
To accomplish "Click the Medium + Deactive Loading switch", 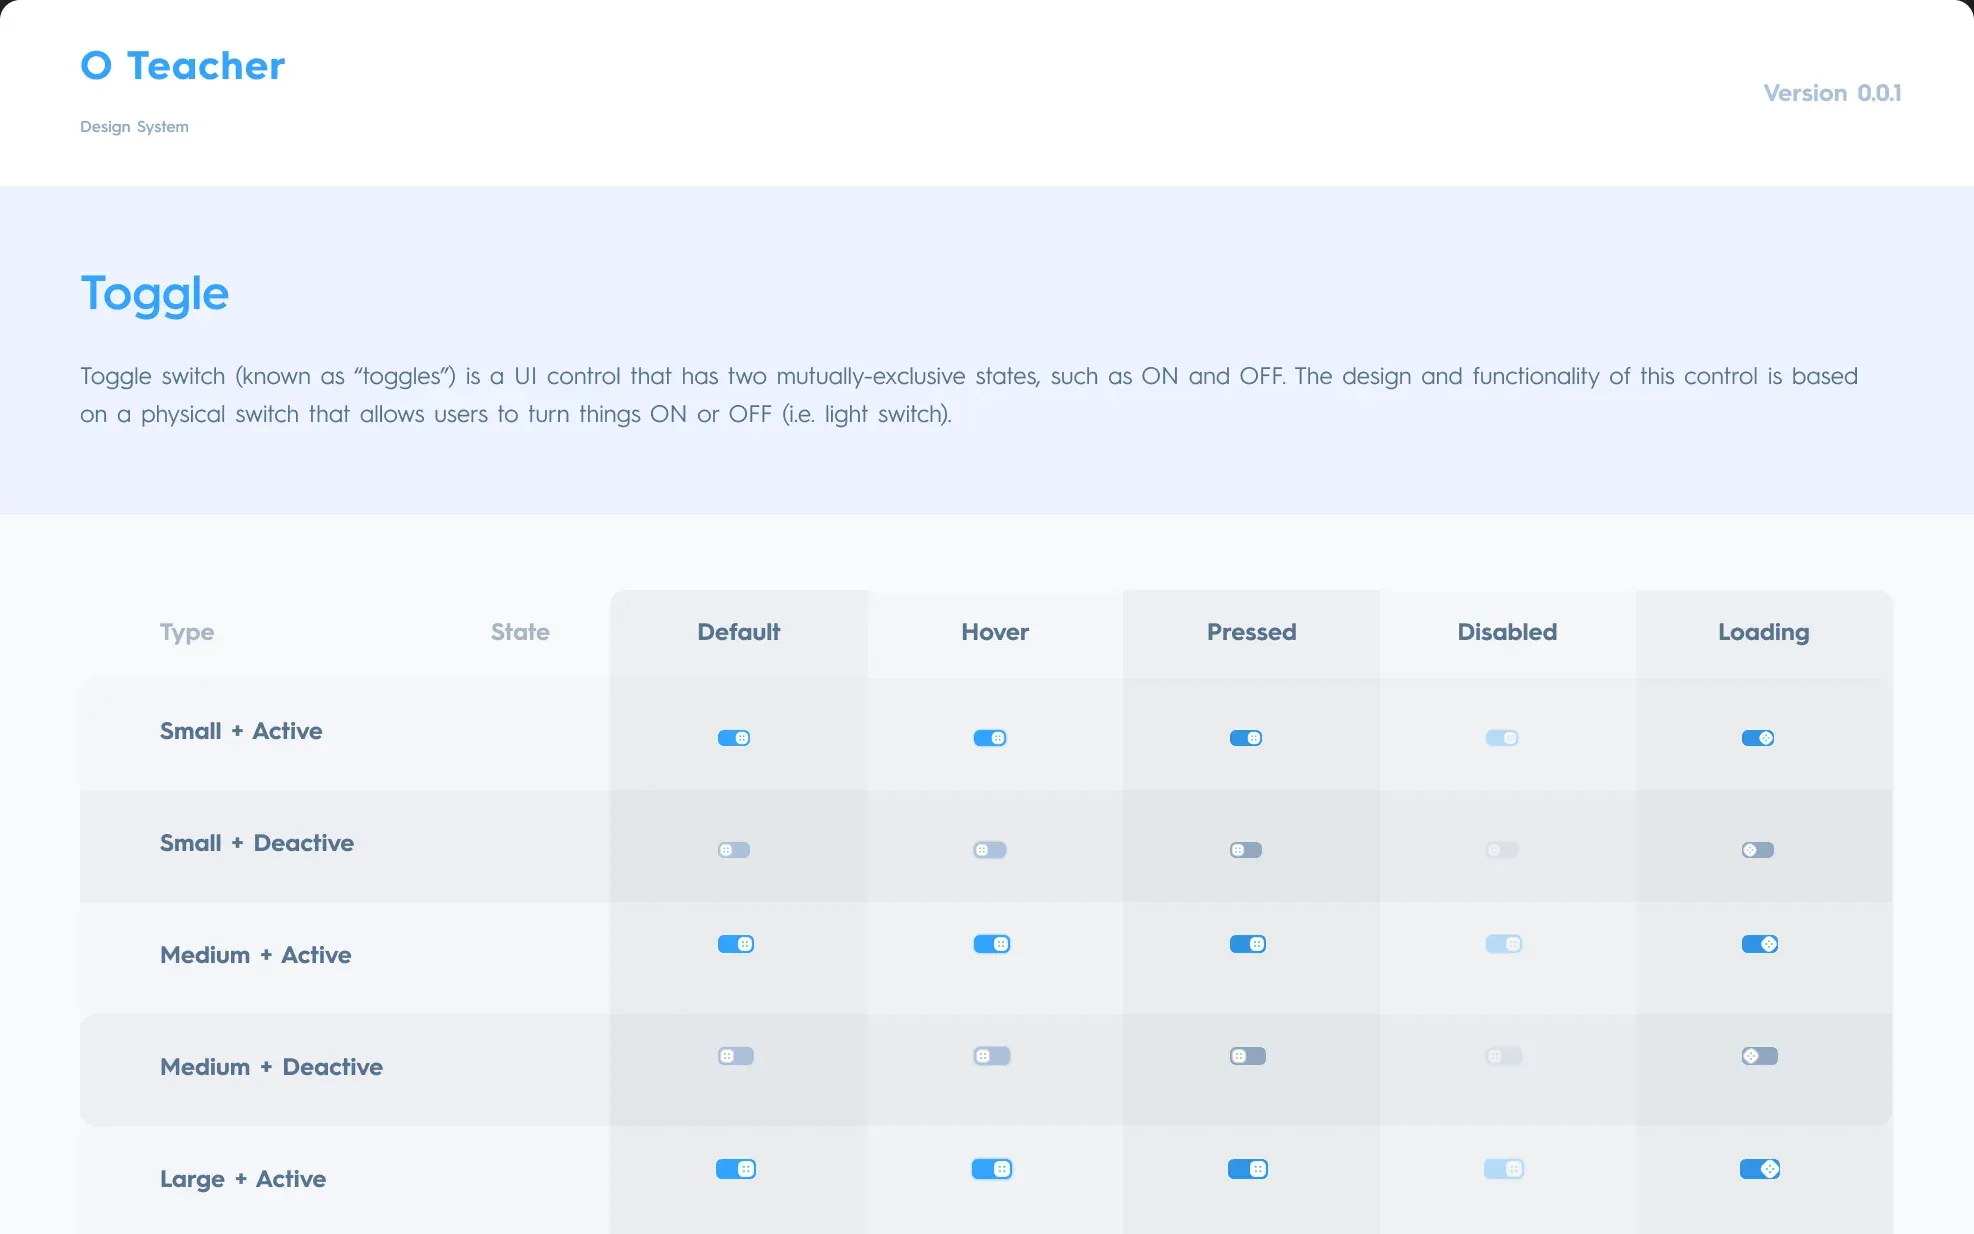I will point(1760,1056).
